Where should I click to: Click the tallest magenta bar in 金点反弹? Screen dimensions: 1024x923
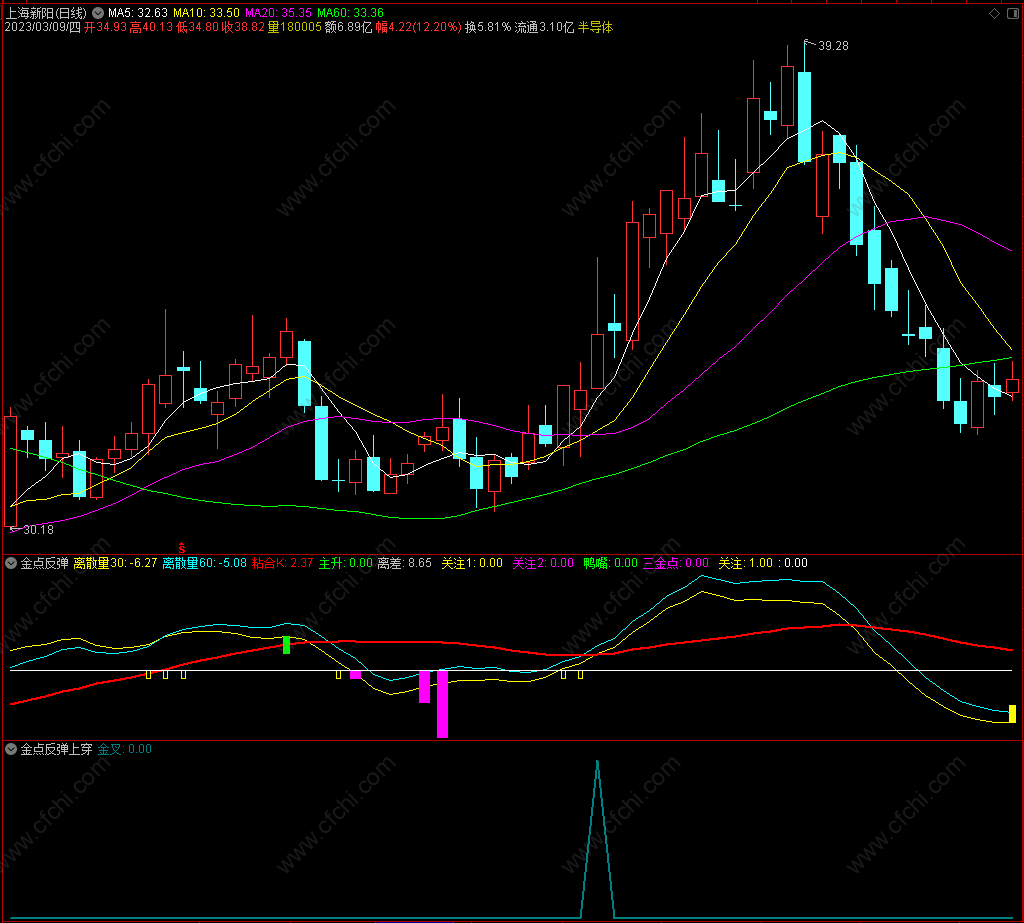[x=442, y=704]
